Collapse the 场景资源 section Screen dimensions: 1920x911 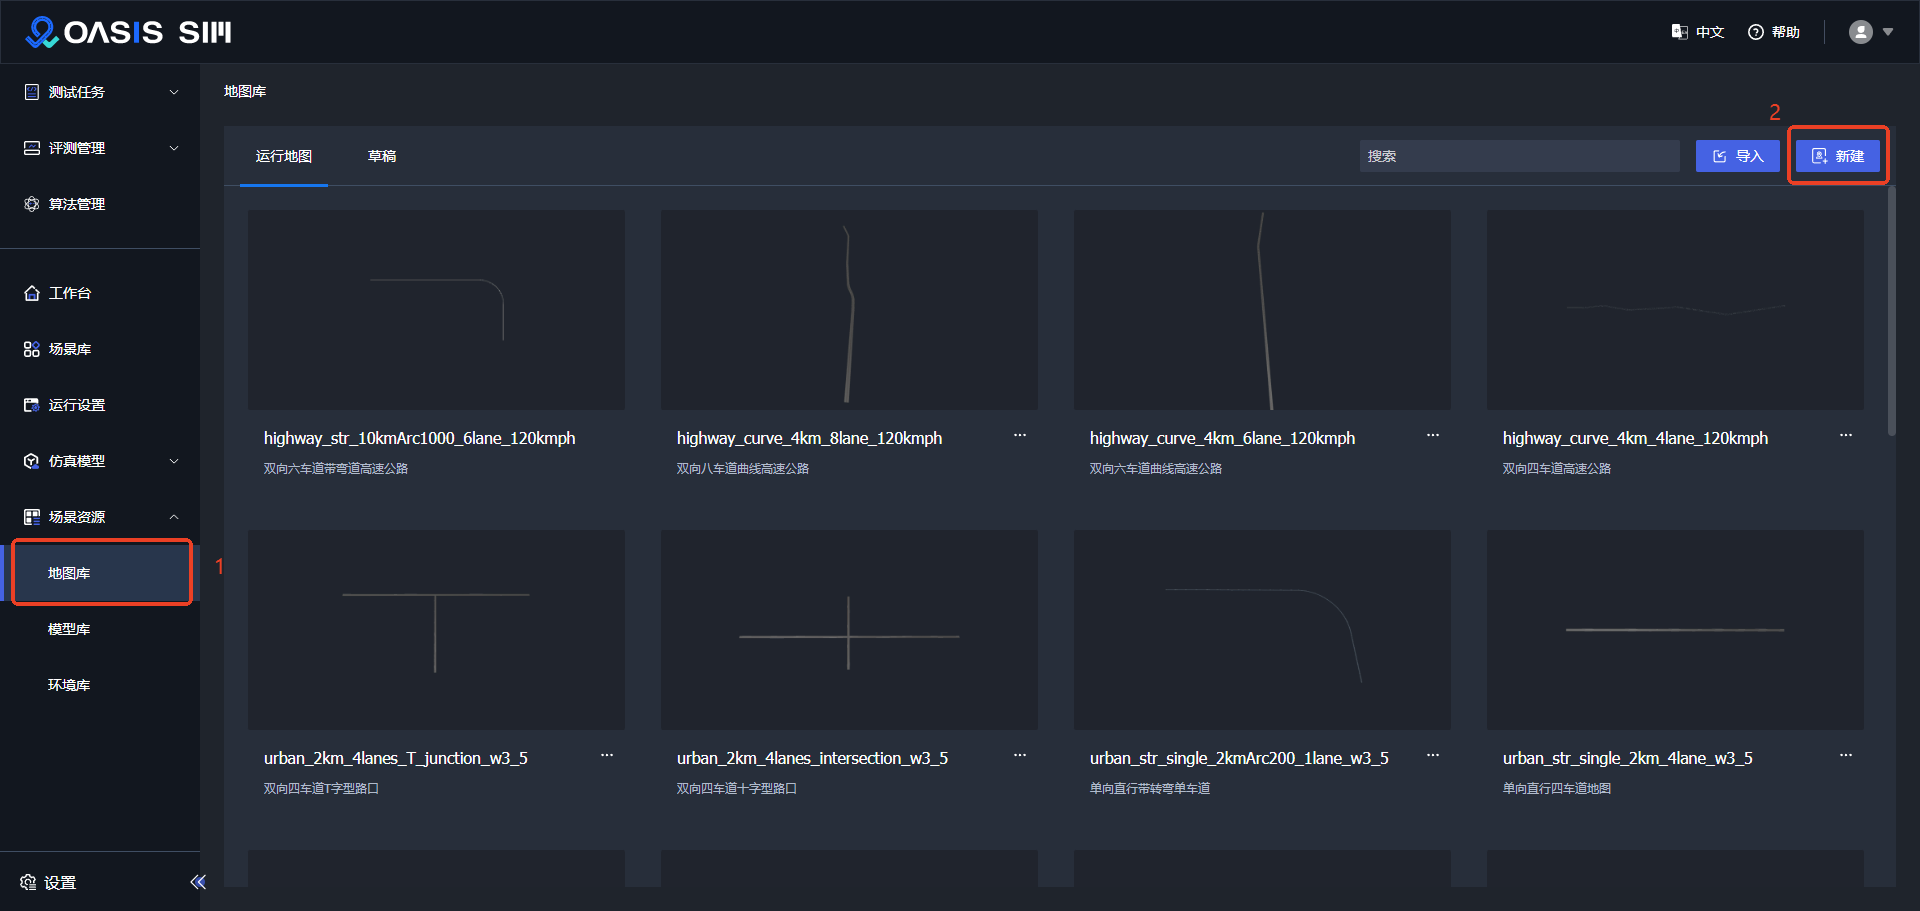coord(100,517)
